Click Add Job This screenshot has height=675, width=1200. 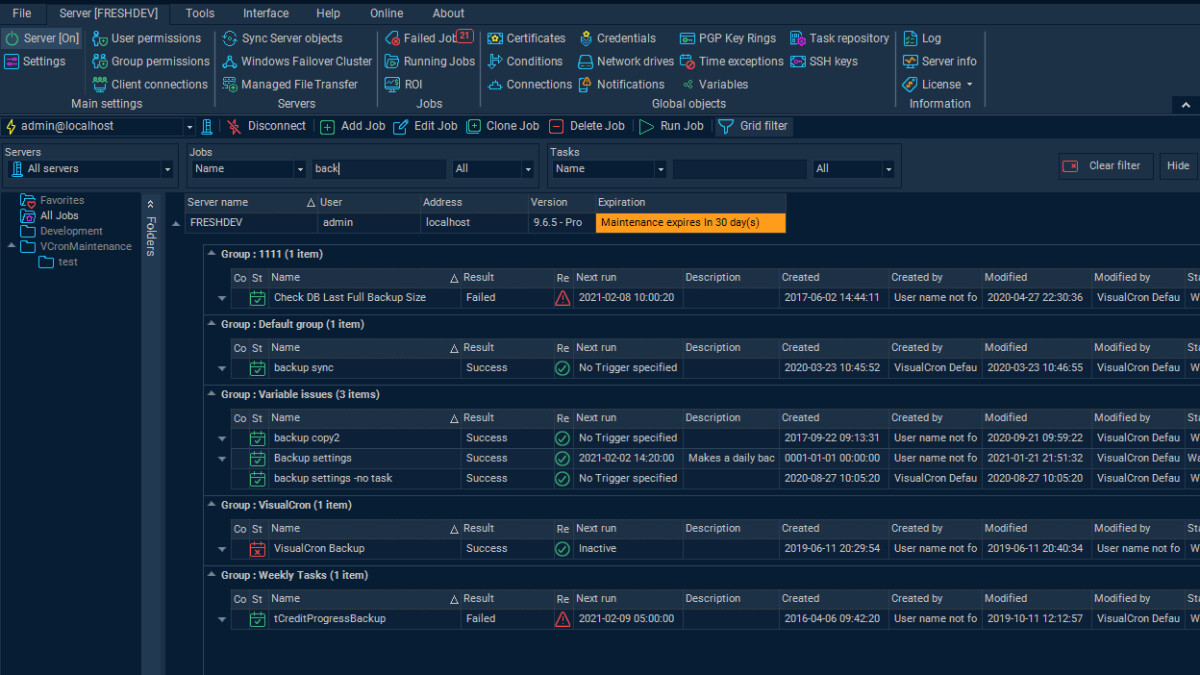pos(352,126)
